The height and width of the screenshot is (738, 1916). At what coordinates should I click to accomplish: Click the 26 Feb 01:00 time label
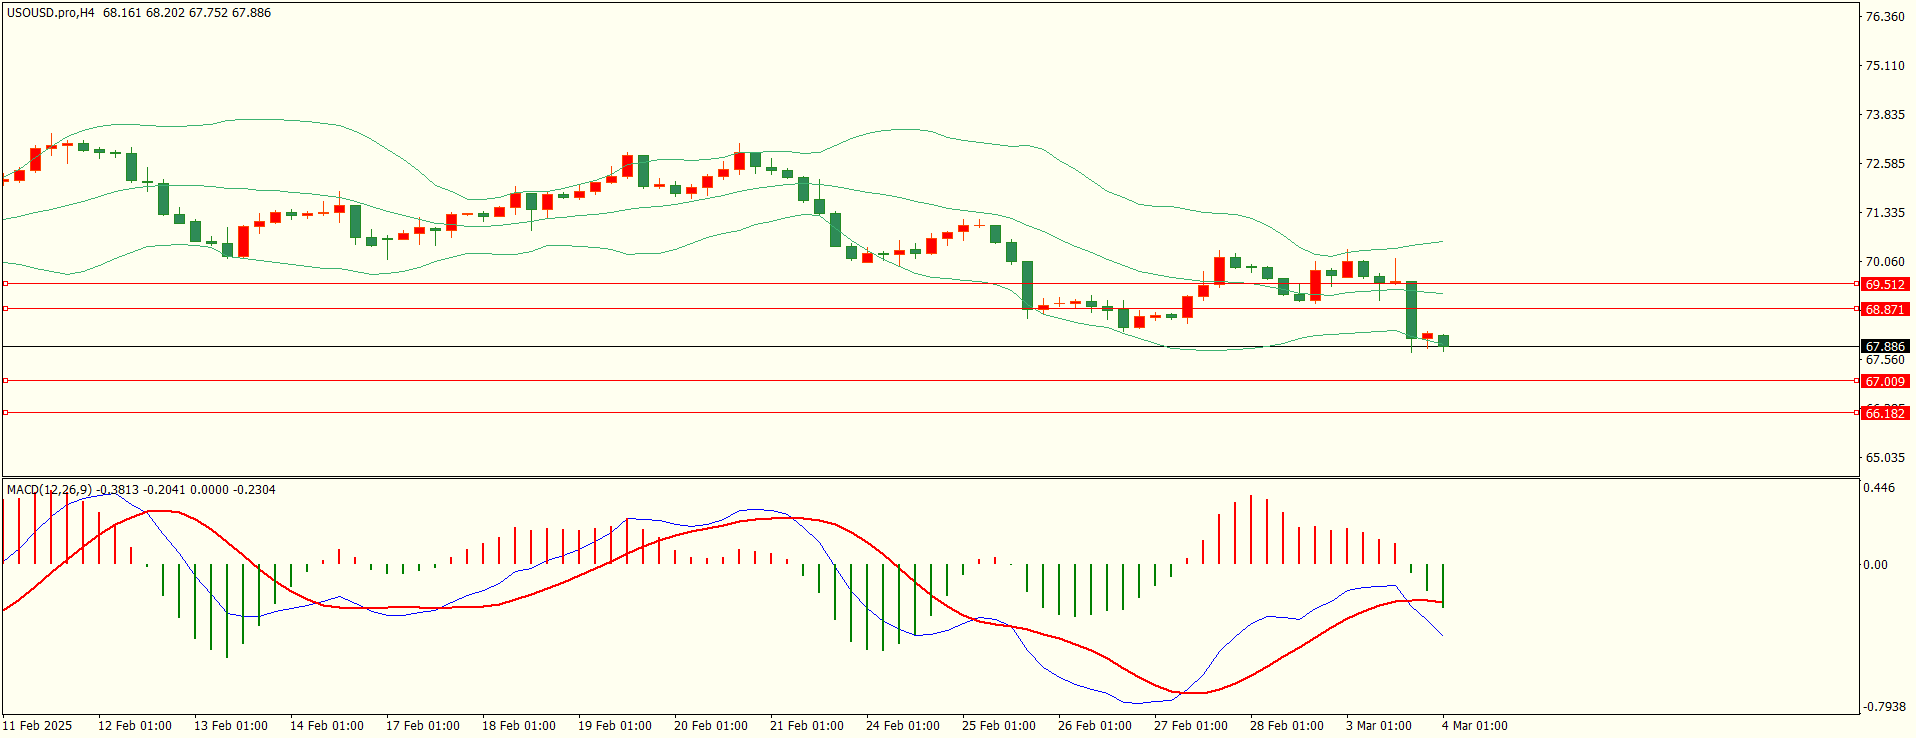1095,726
